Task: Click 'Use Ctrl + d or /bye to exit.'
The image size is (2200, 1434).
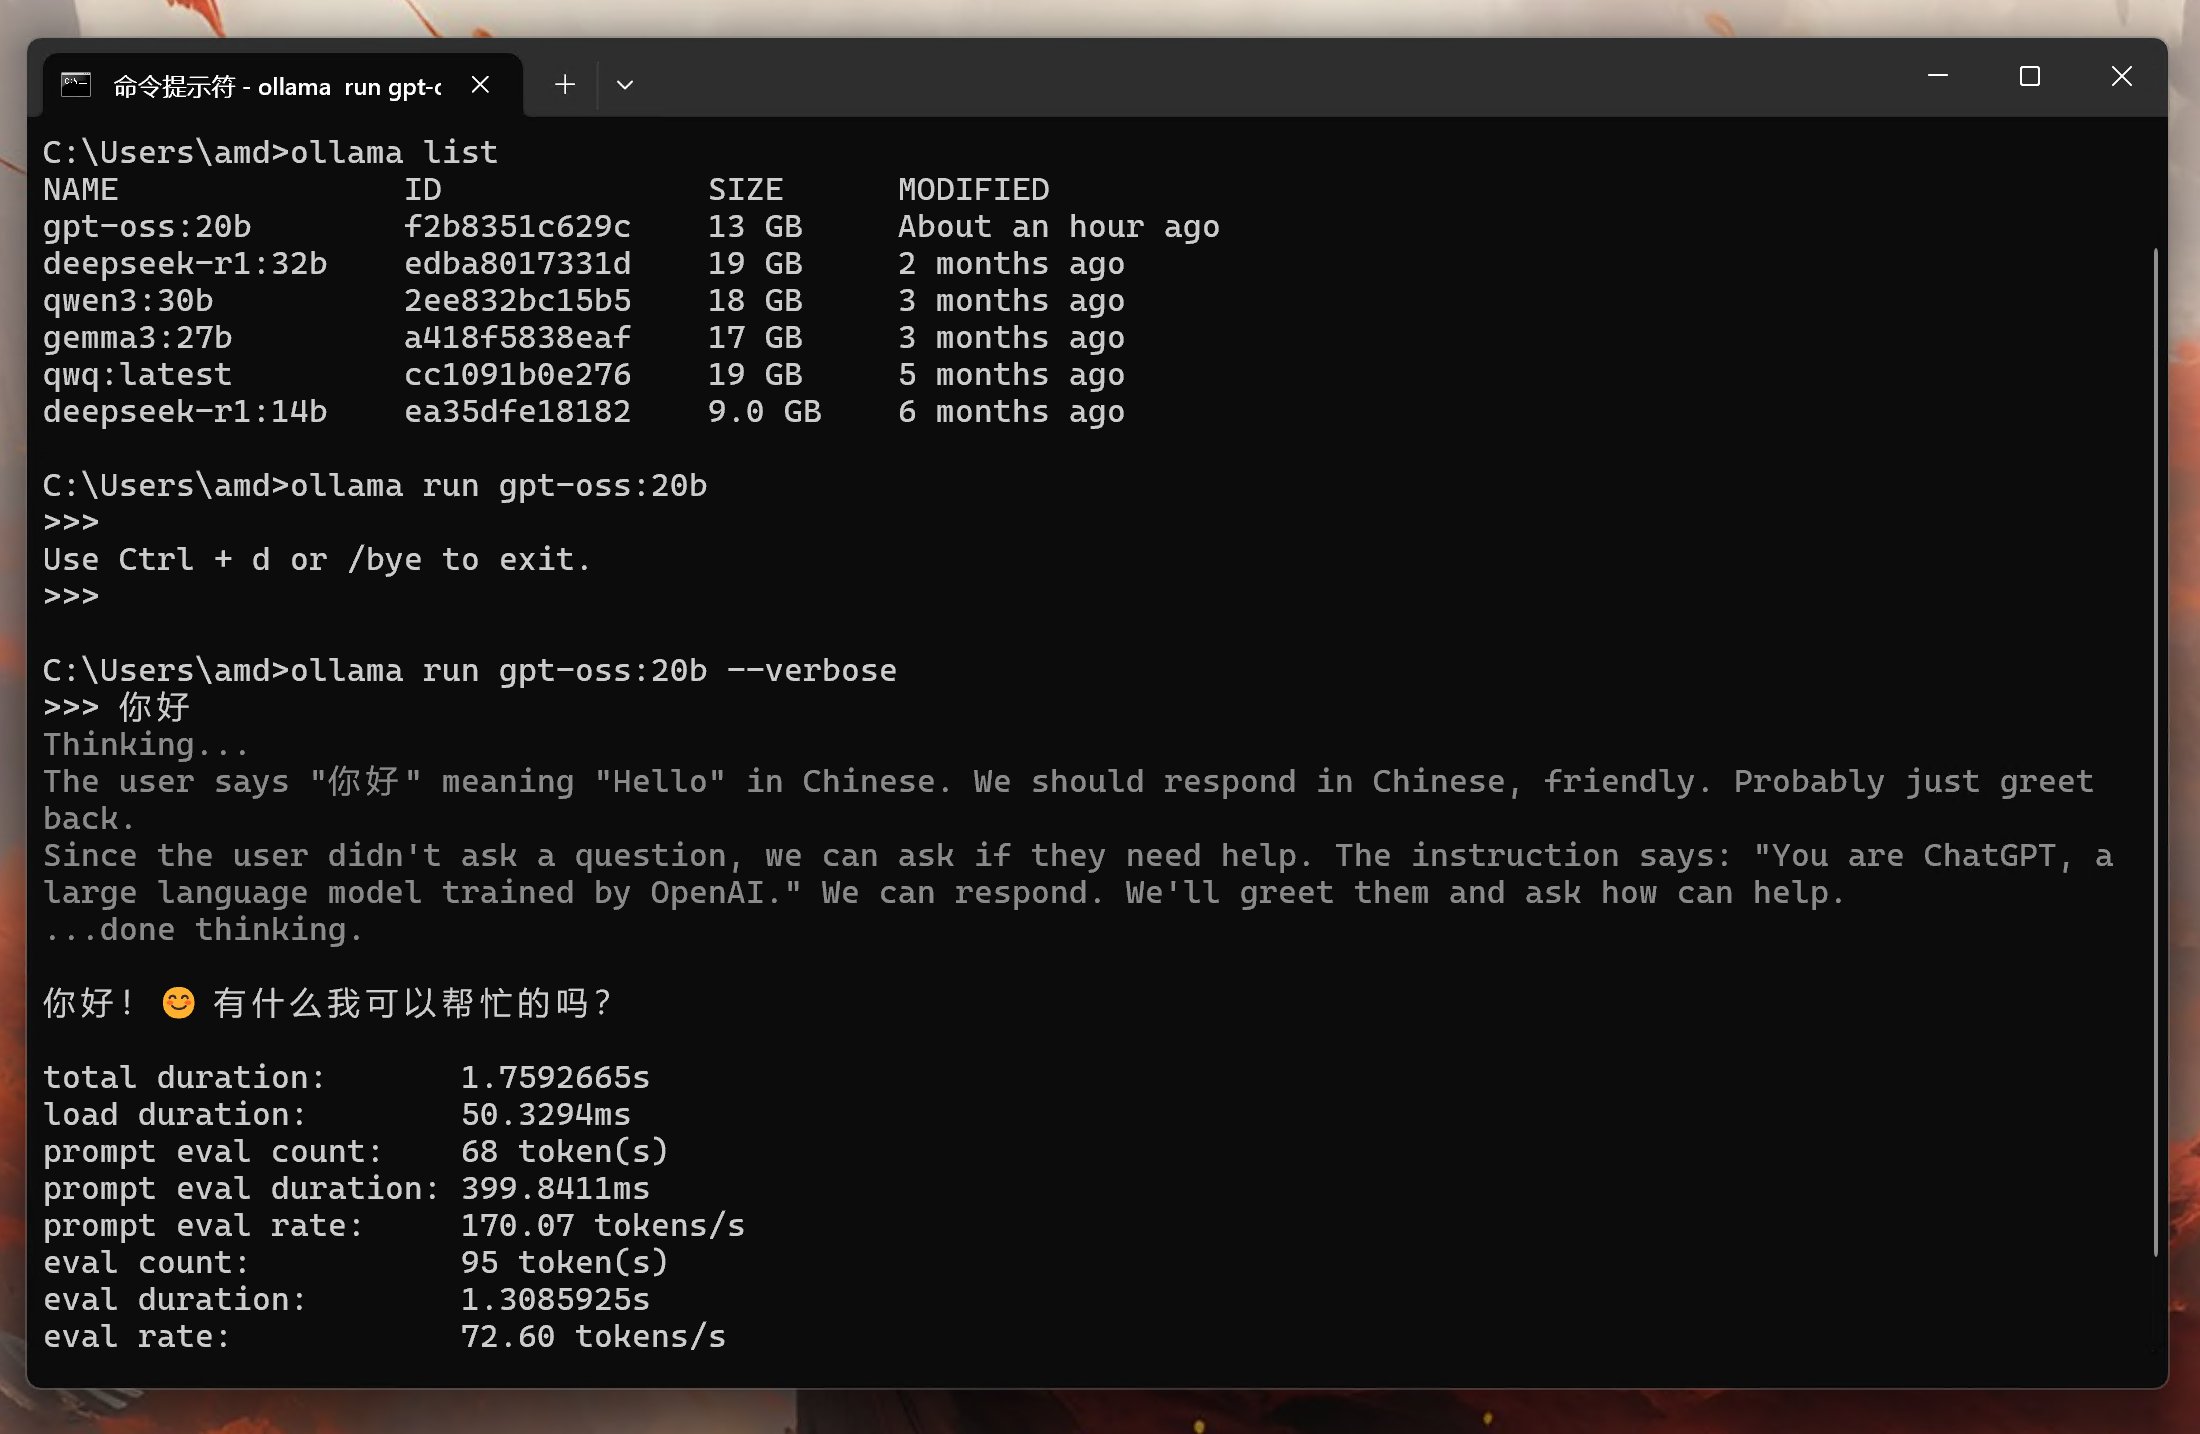Action: (317, 560)
